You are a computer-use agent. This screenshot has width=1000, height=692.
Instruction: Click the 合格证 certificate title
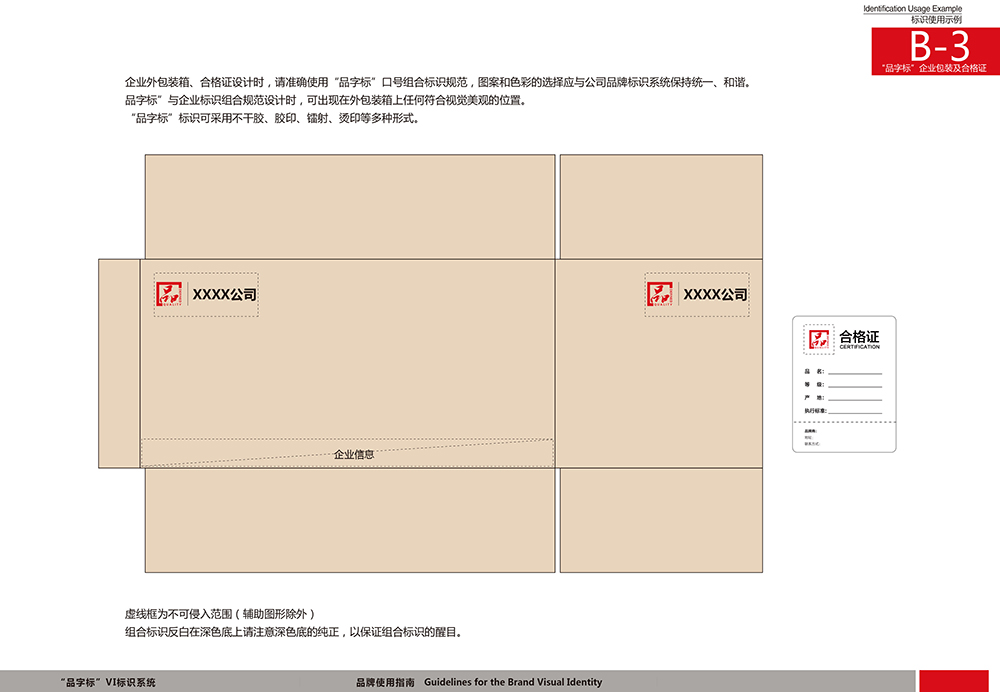pos(859,337)
